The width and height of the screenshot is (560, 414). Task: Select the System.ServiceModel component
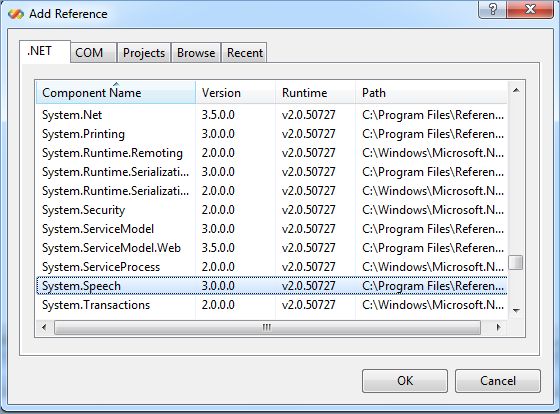click(x=271, y=229)
